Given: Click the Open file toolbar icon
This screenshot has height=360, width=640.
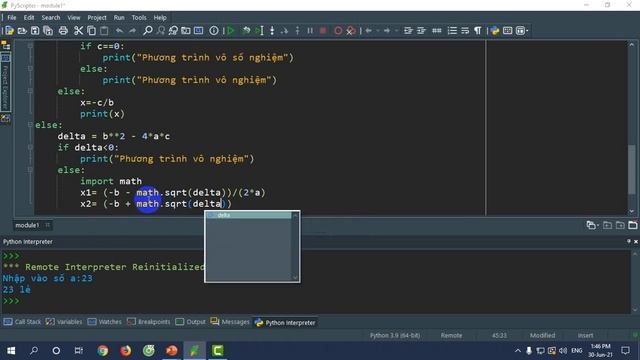Looking at the screenshot, I should [22, 31].
